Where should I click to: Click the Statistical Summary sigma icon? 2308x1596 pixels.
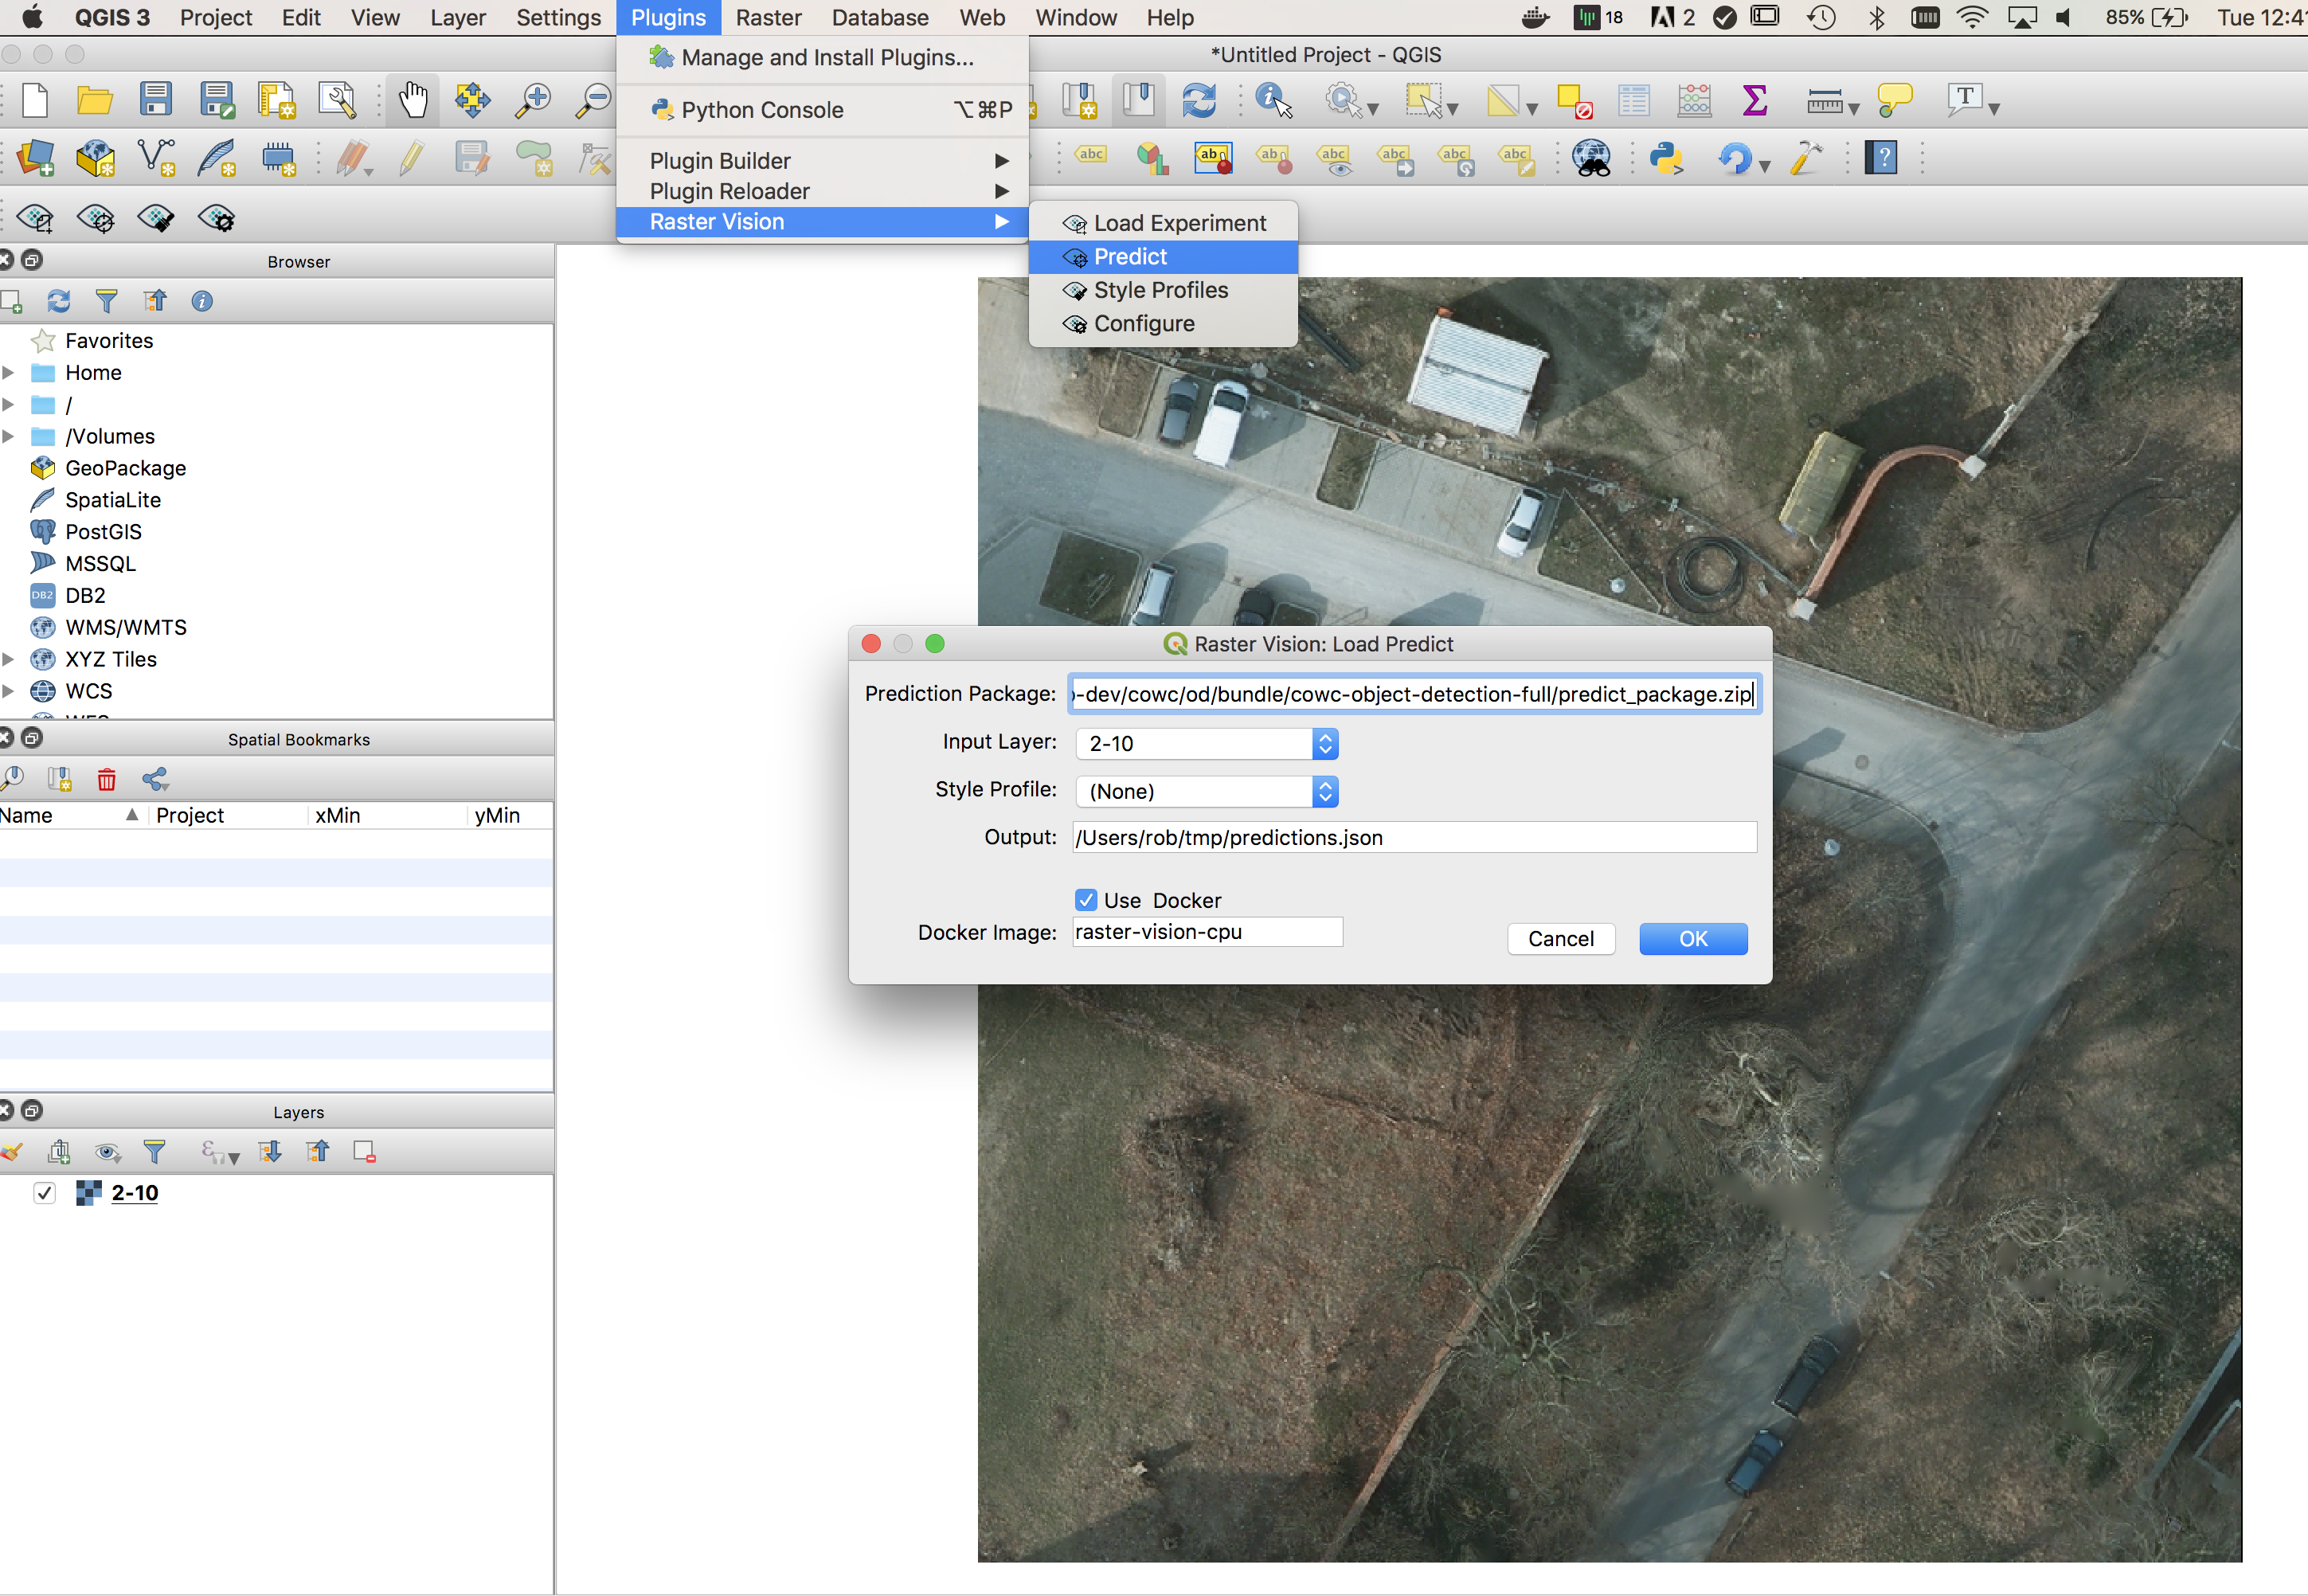coord(1754,100)
